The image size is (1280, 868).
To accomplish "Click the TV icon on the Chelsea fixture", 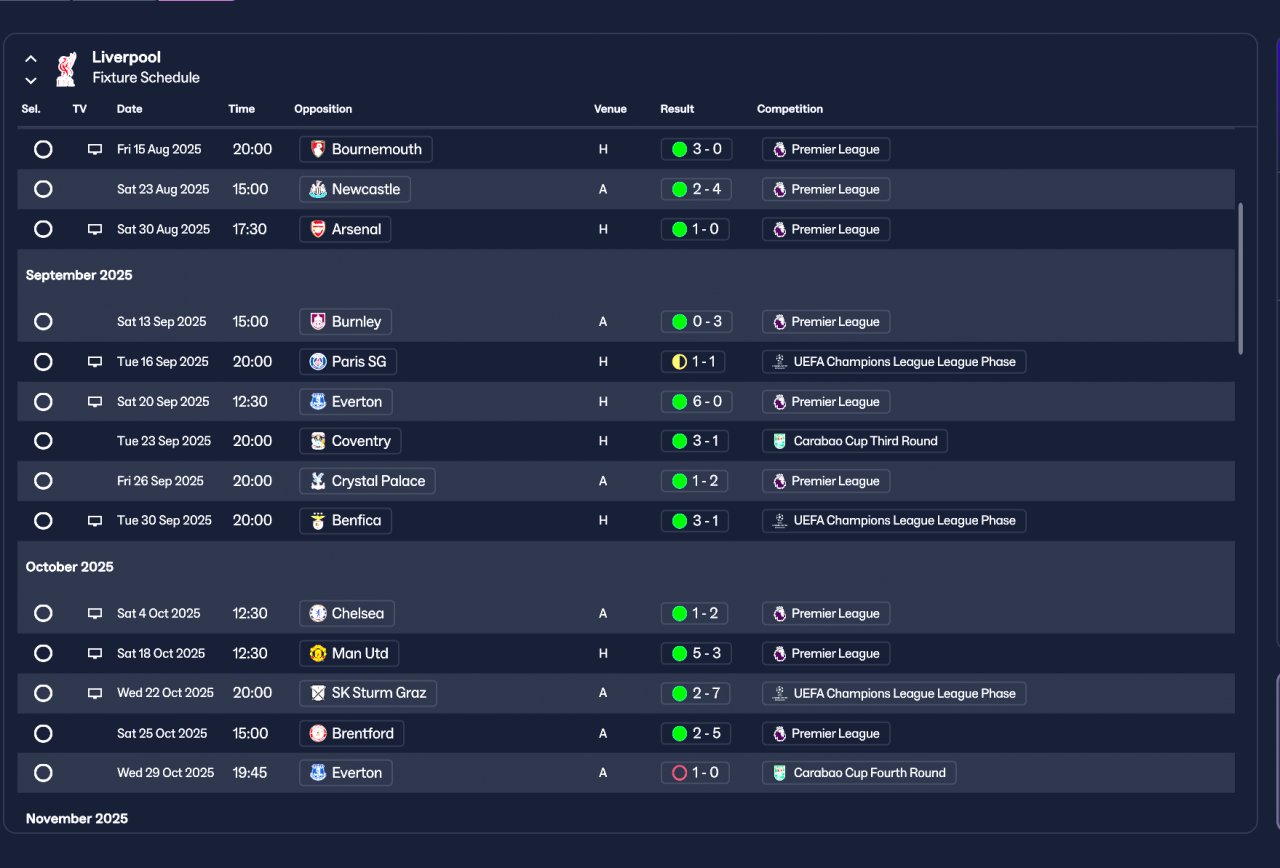I will point(95,613).
